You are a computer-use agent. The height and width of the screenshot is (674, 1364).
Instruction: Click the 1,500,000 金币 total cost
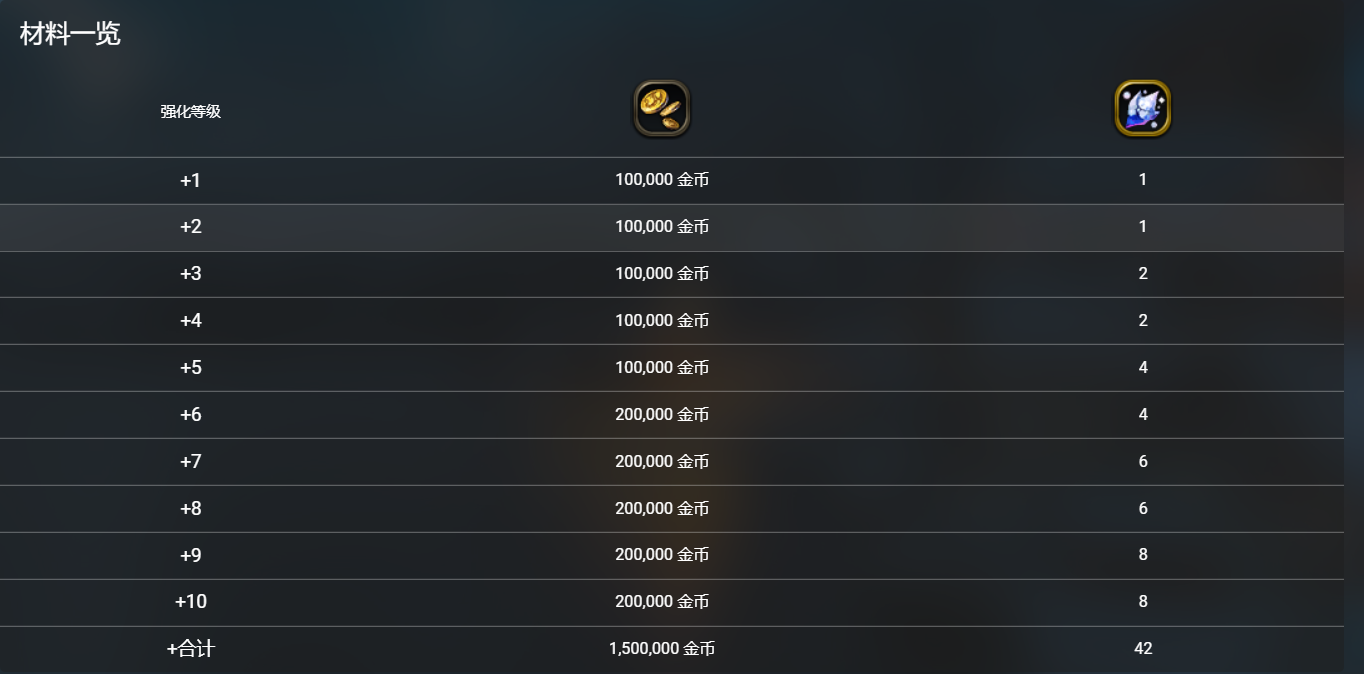tap(662, 649)
